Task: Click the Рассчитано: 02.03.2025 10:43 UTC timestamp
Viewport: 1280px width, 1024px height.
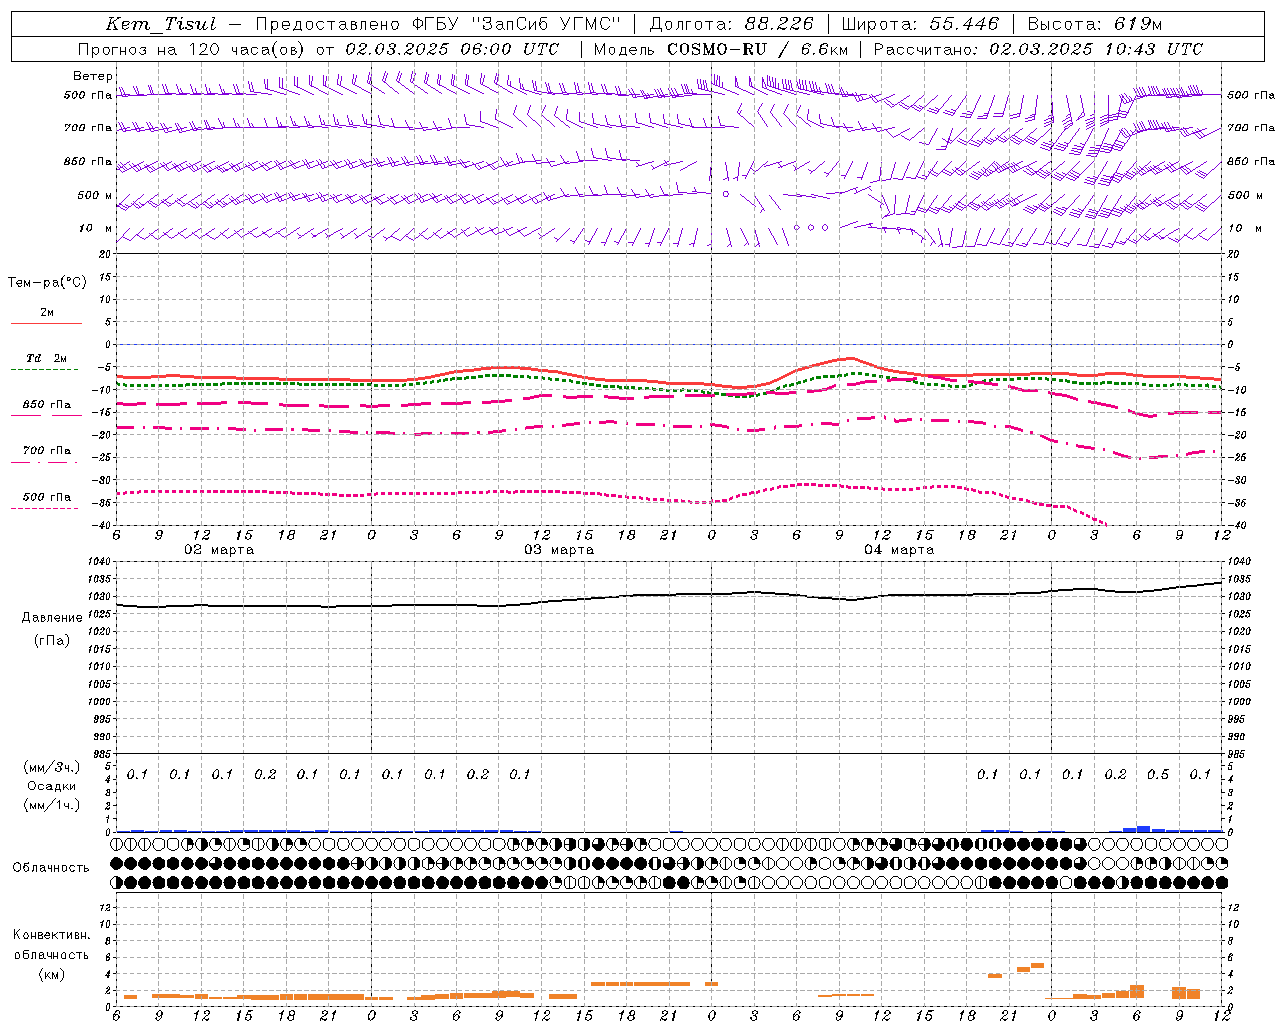Action: [1038, 49]
